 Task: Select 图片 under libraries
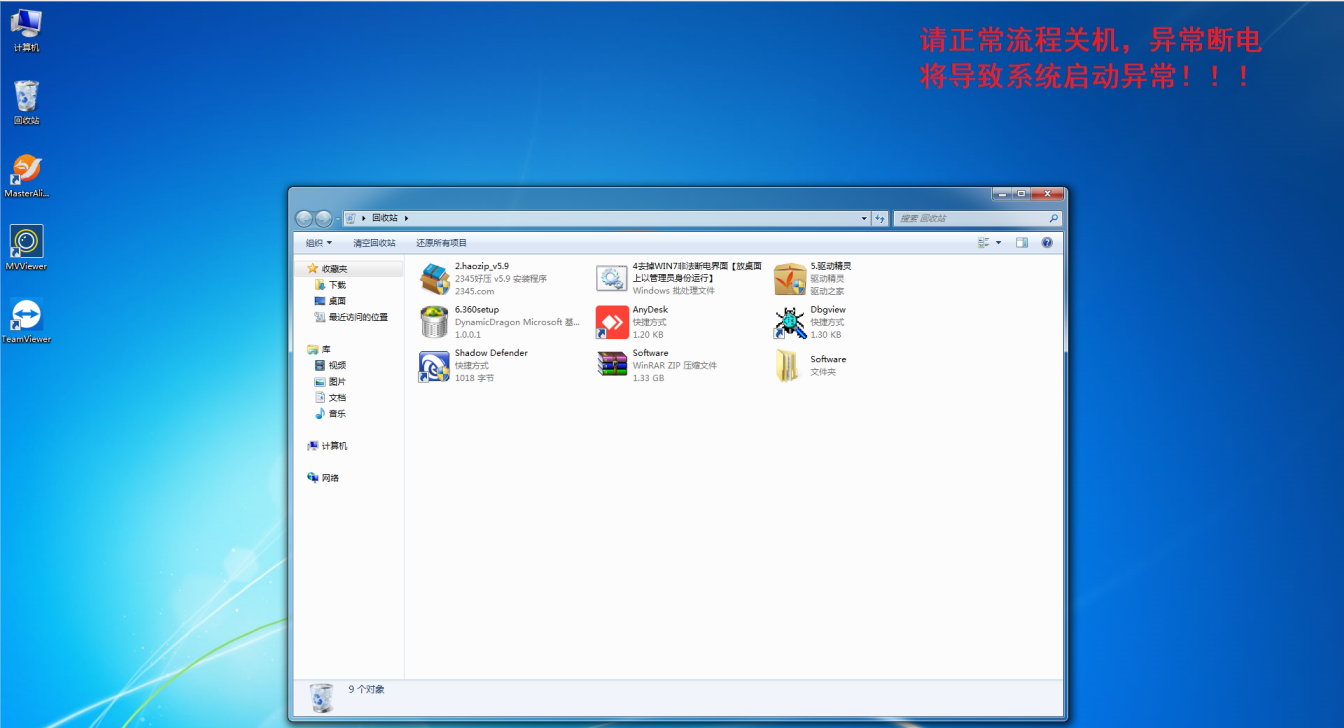pos(337,382)
